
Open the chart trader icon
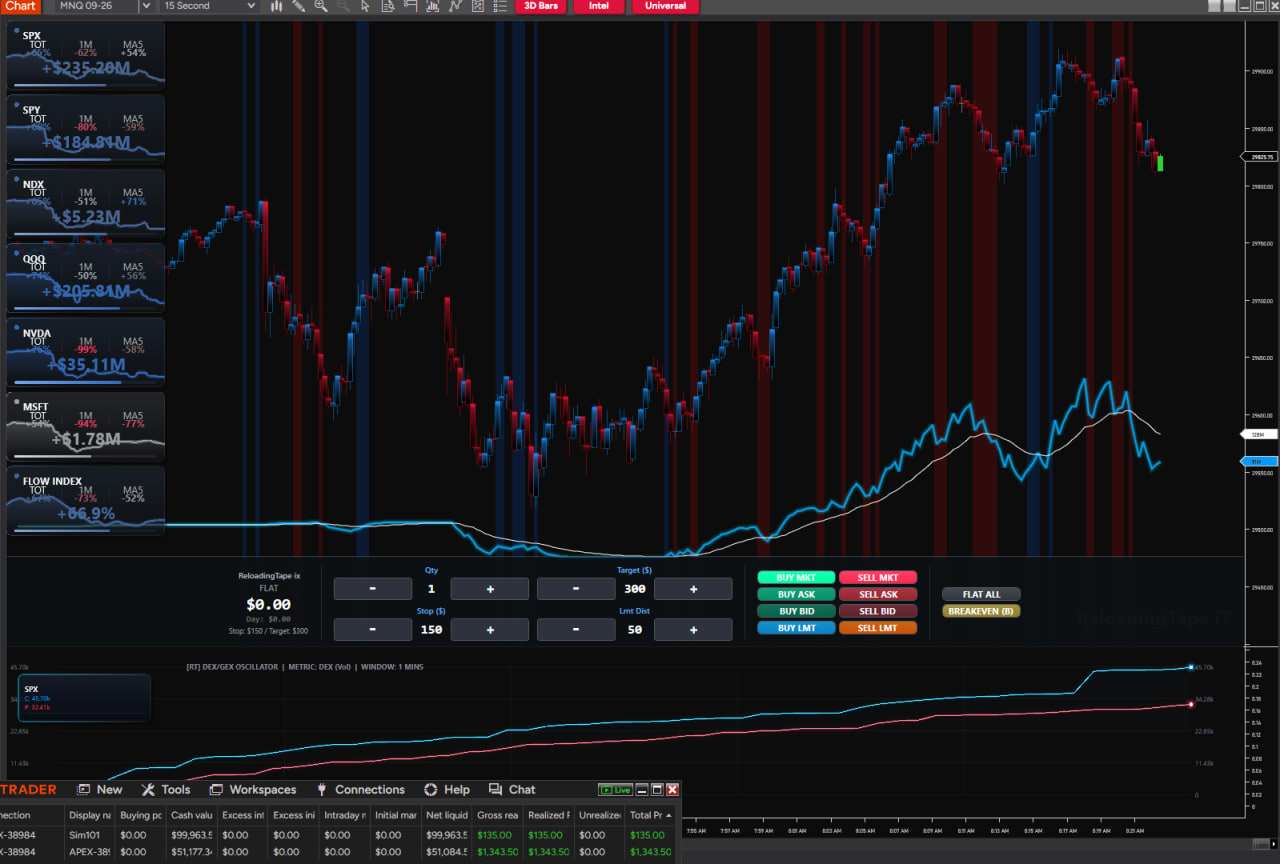(x=411, y=6)
